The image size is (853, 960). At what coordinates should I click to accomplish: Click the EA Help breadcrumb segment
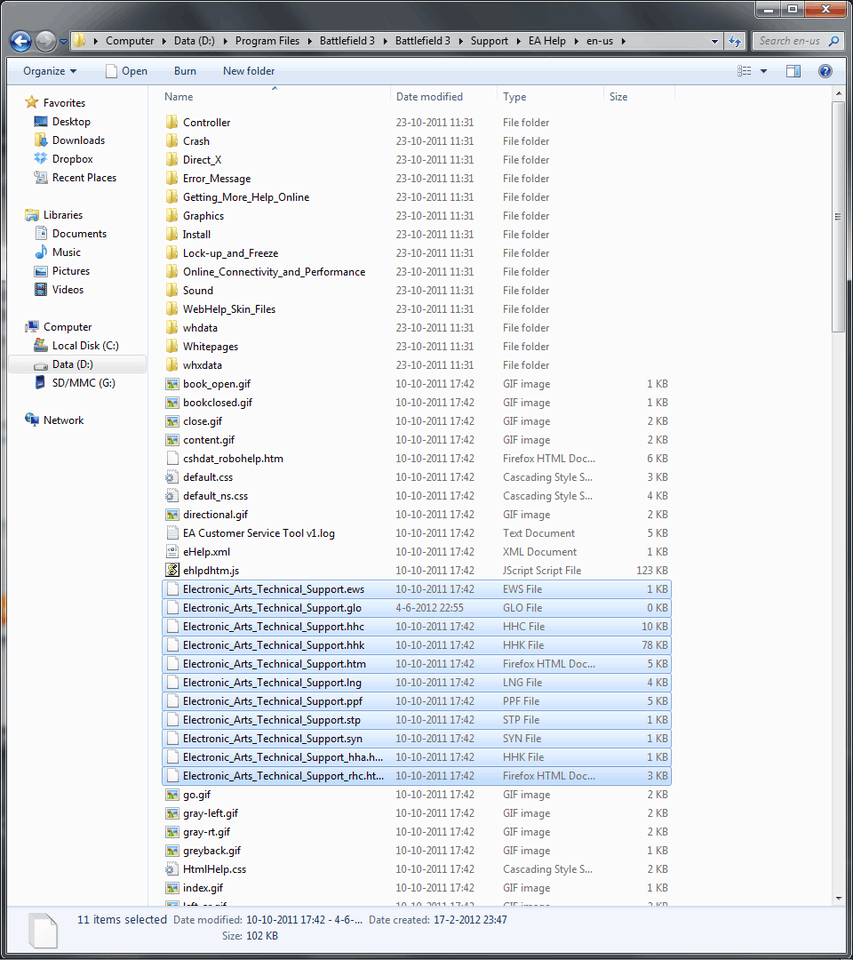pyautogui.click(x=547, y=41)
